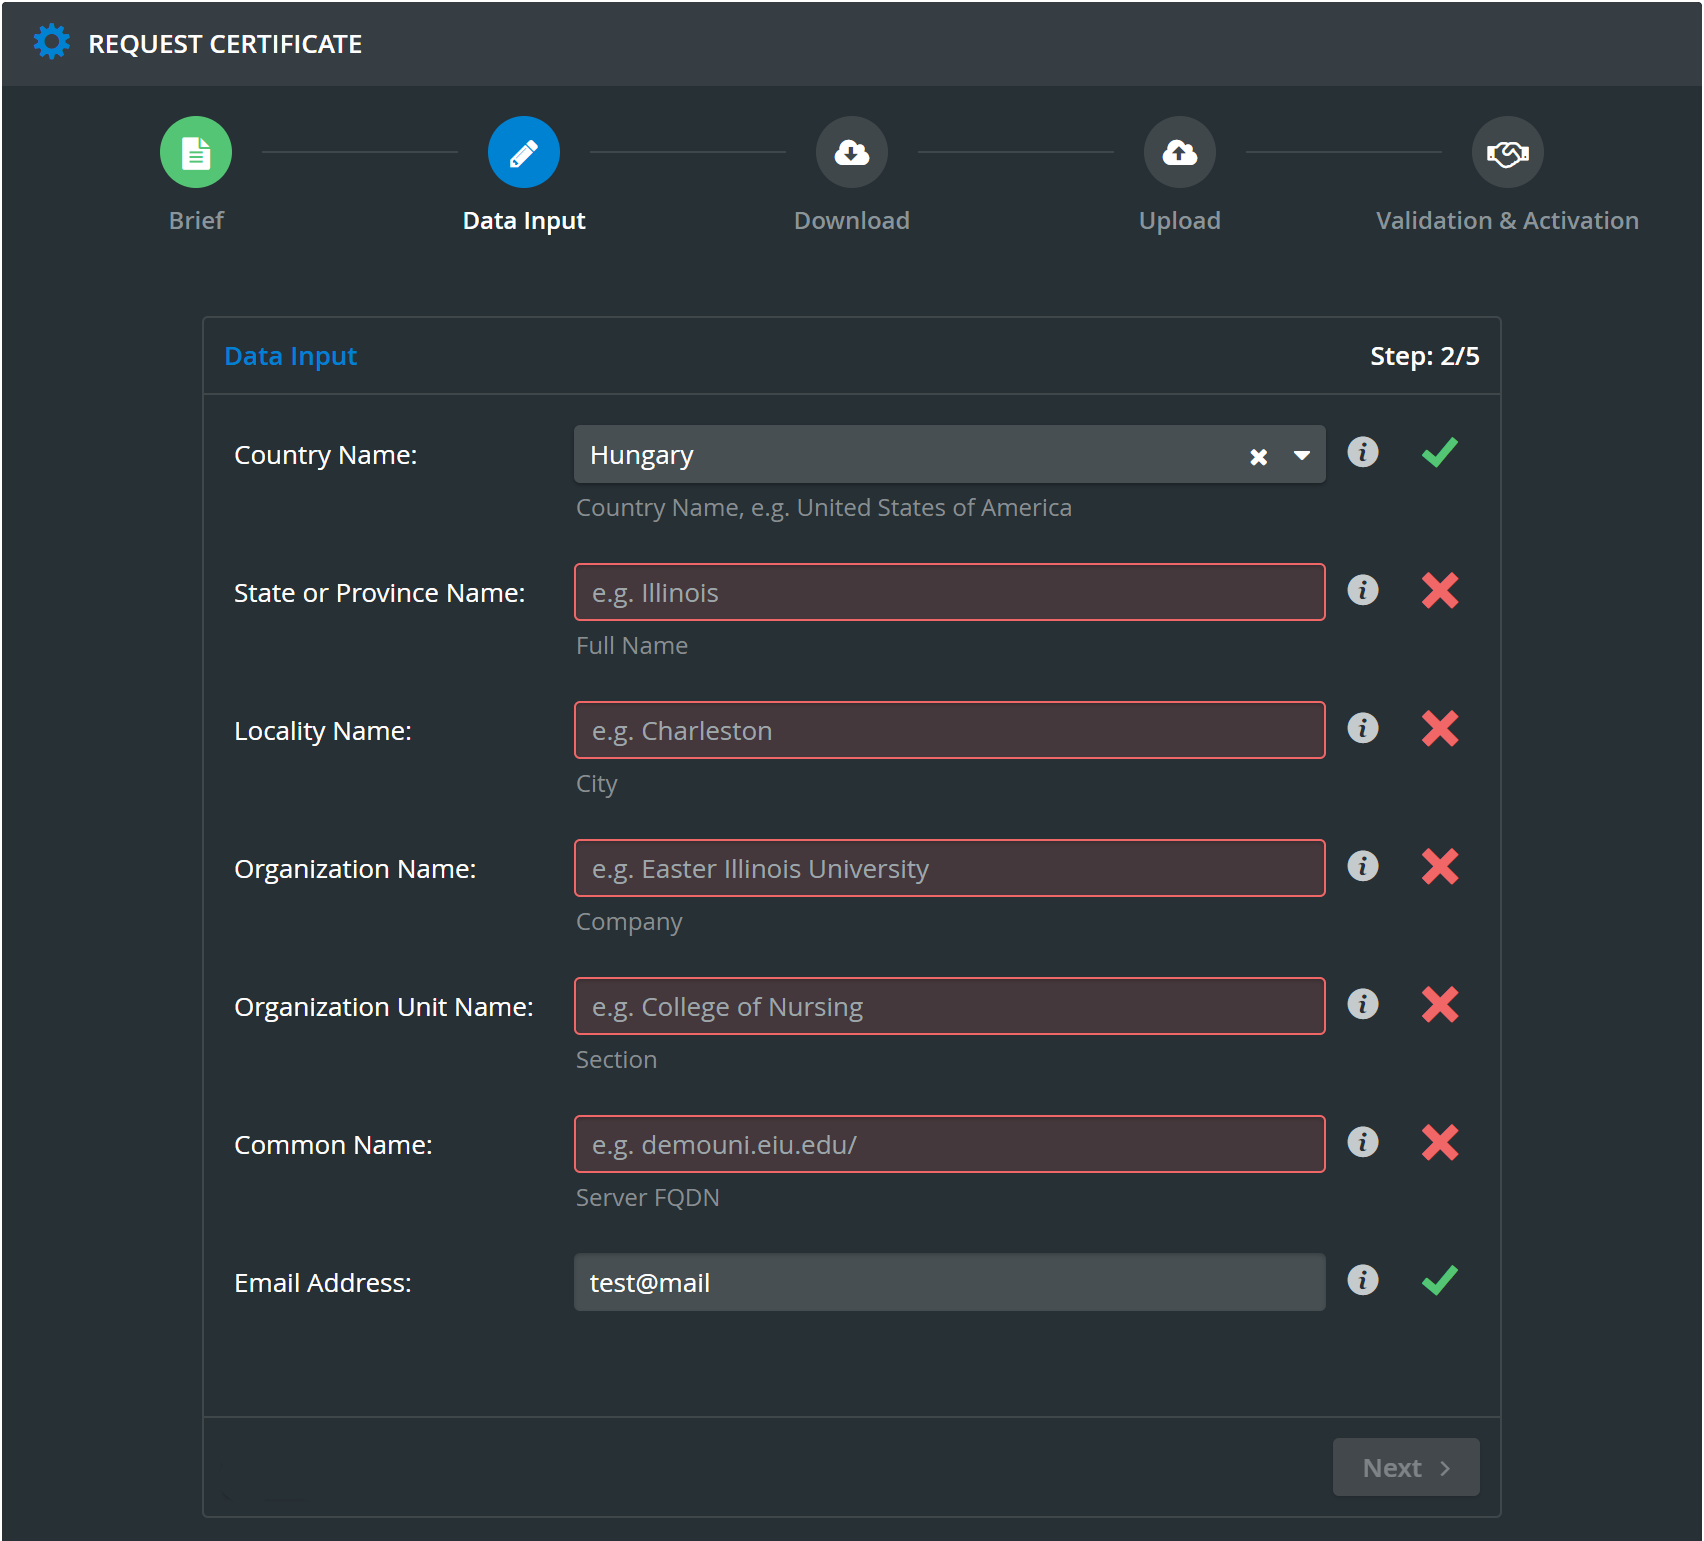Click the Next button
Image resolution: width=1704 pixels, height=1541 pixels.
coord(1406,1467)
